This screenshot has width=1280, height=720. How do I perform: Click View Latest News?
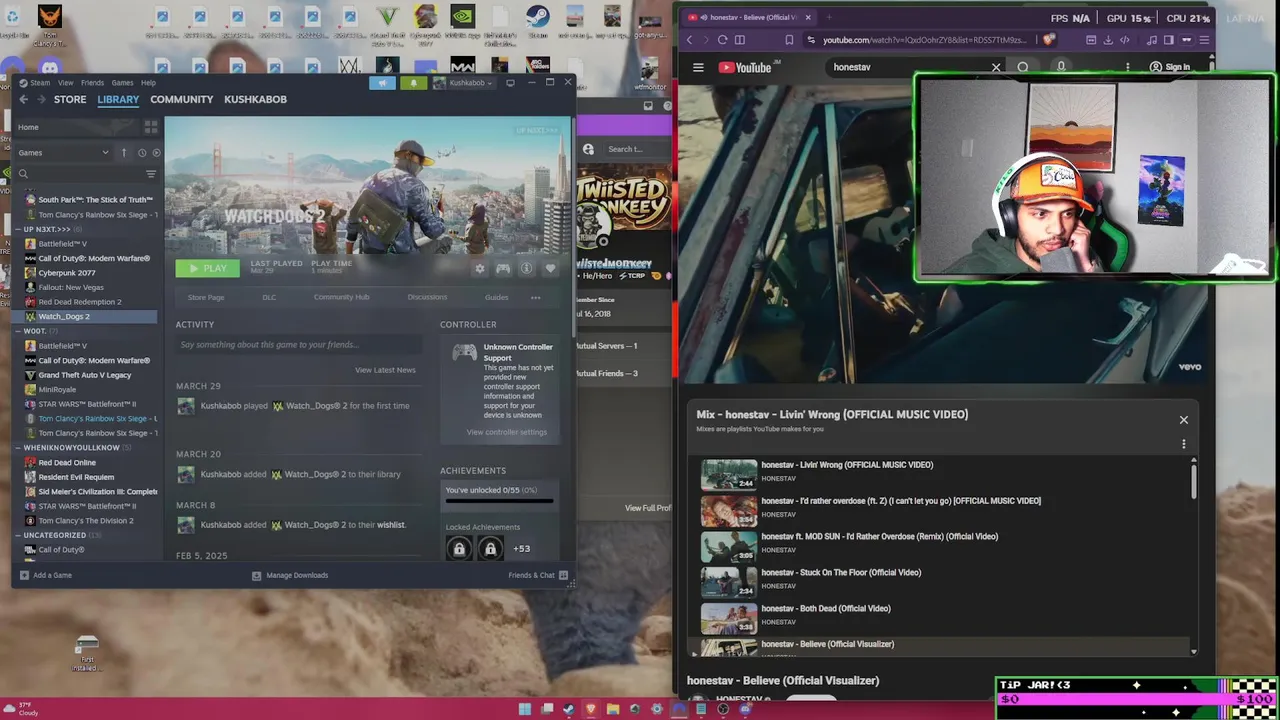[x=385, y=370]
